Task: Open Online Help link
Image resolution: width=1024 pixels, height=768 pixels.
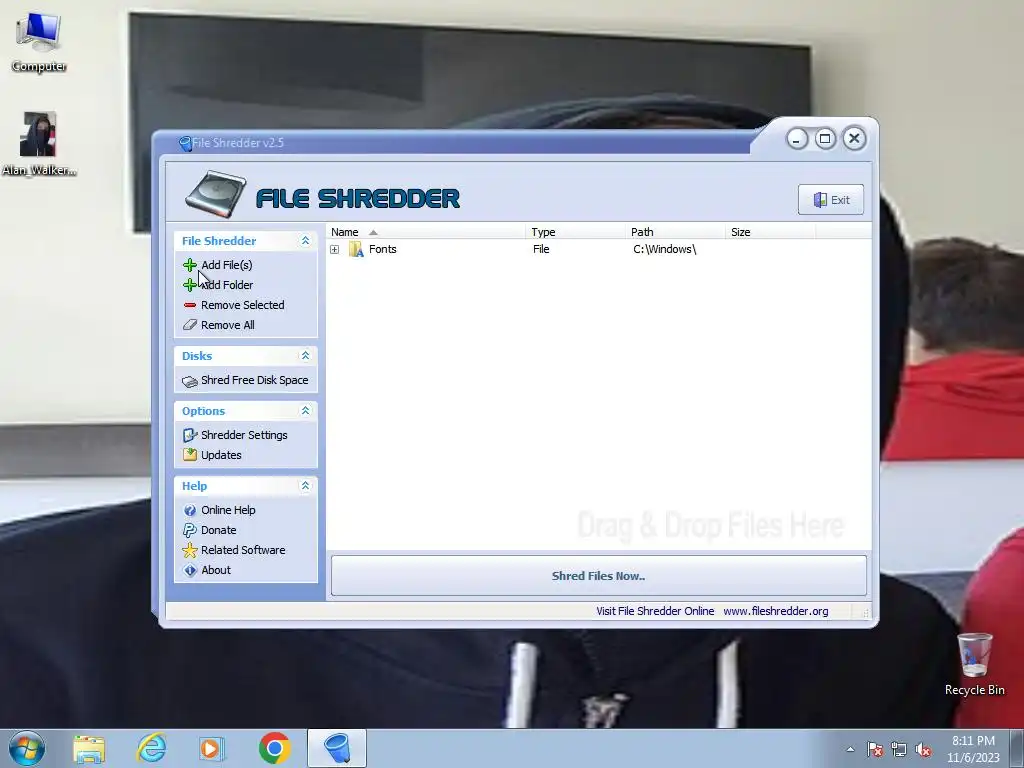Action: coord(228,510)
